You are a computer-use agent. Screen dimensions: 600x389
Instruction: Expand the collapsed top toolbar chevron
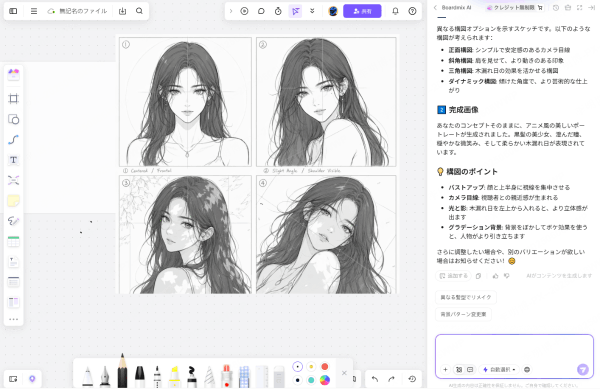[231, 11]
